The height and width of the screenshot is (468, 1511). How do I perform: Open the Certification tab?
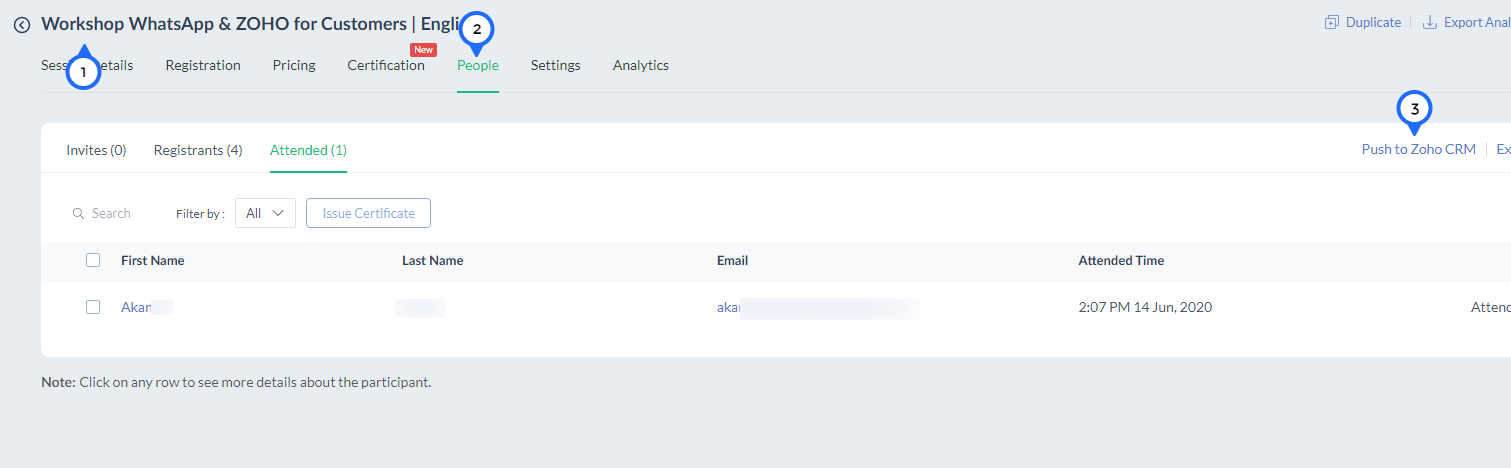pos(386,65)
